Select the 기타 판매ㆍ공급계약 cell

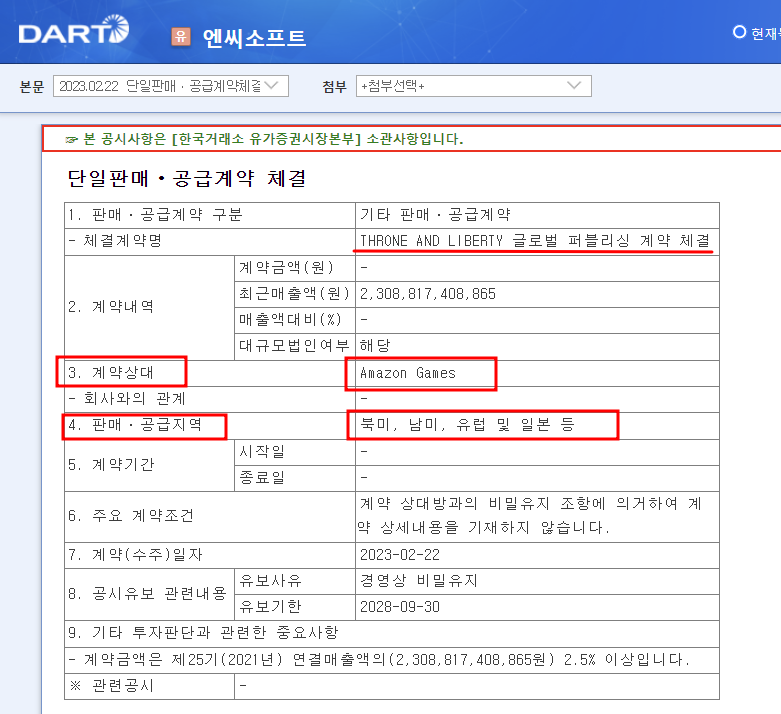click(x=537, y=215)
